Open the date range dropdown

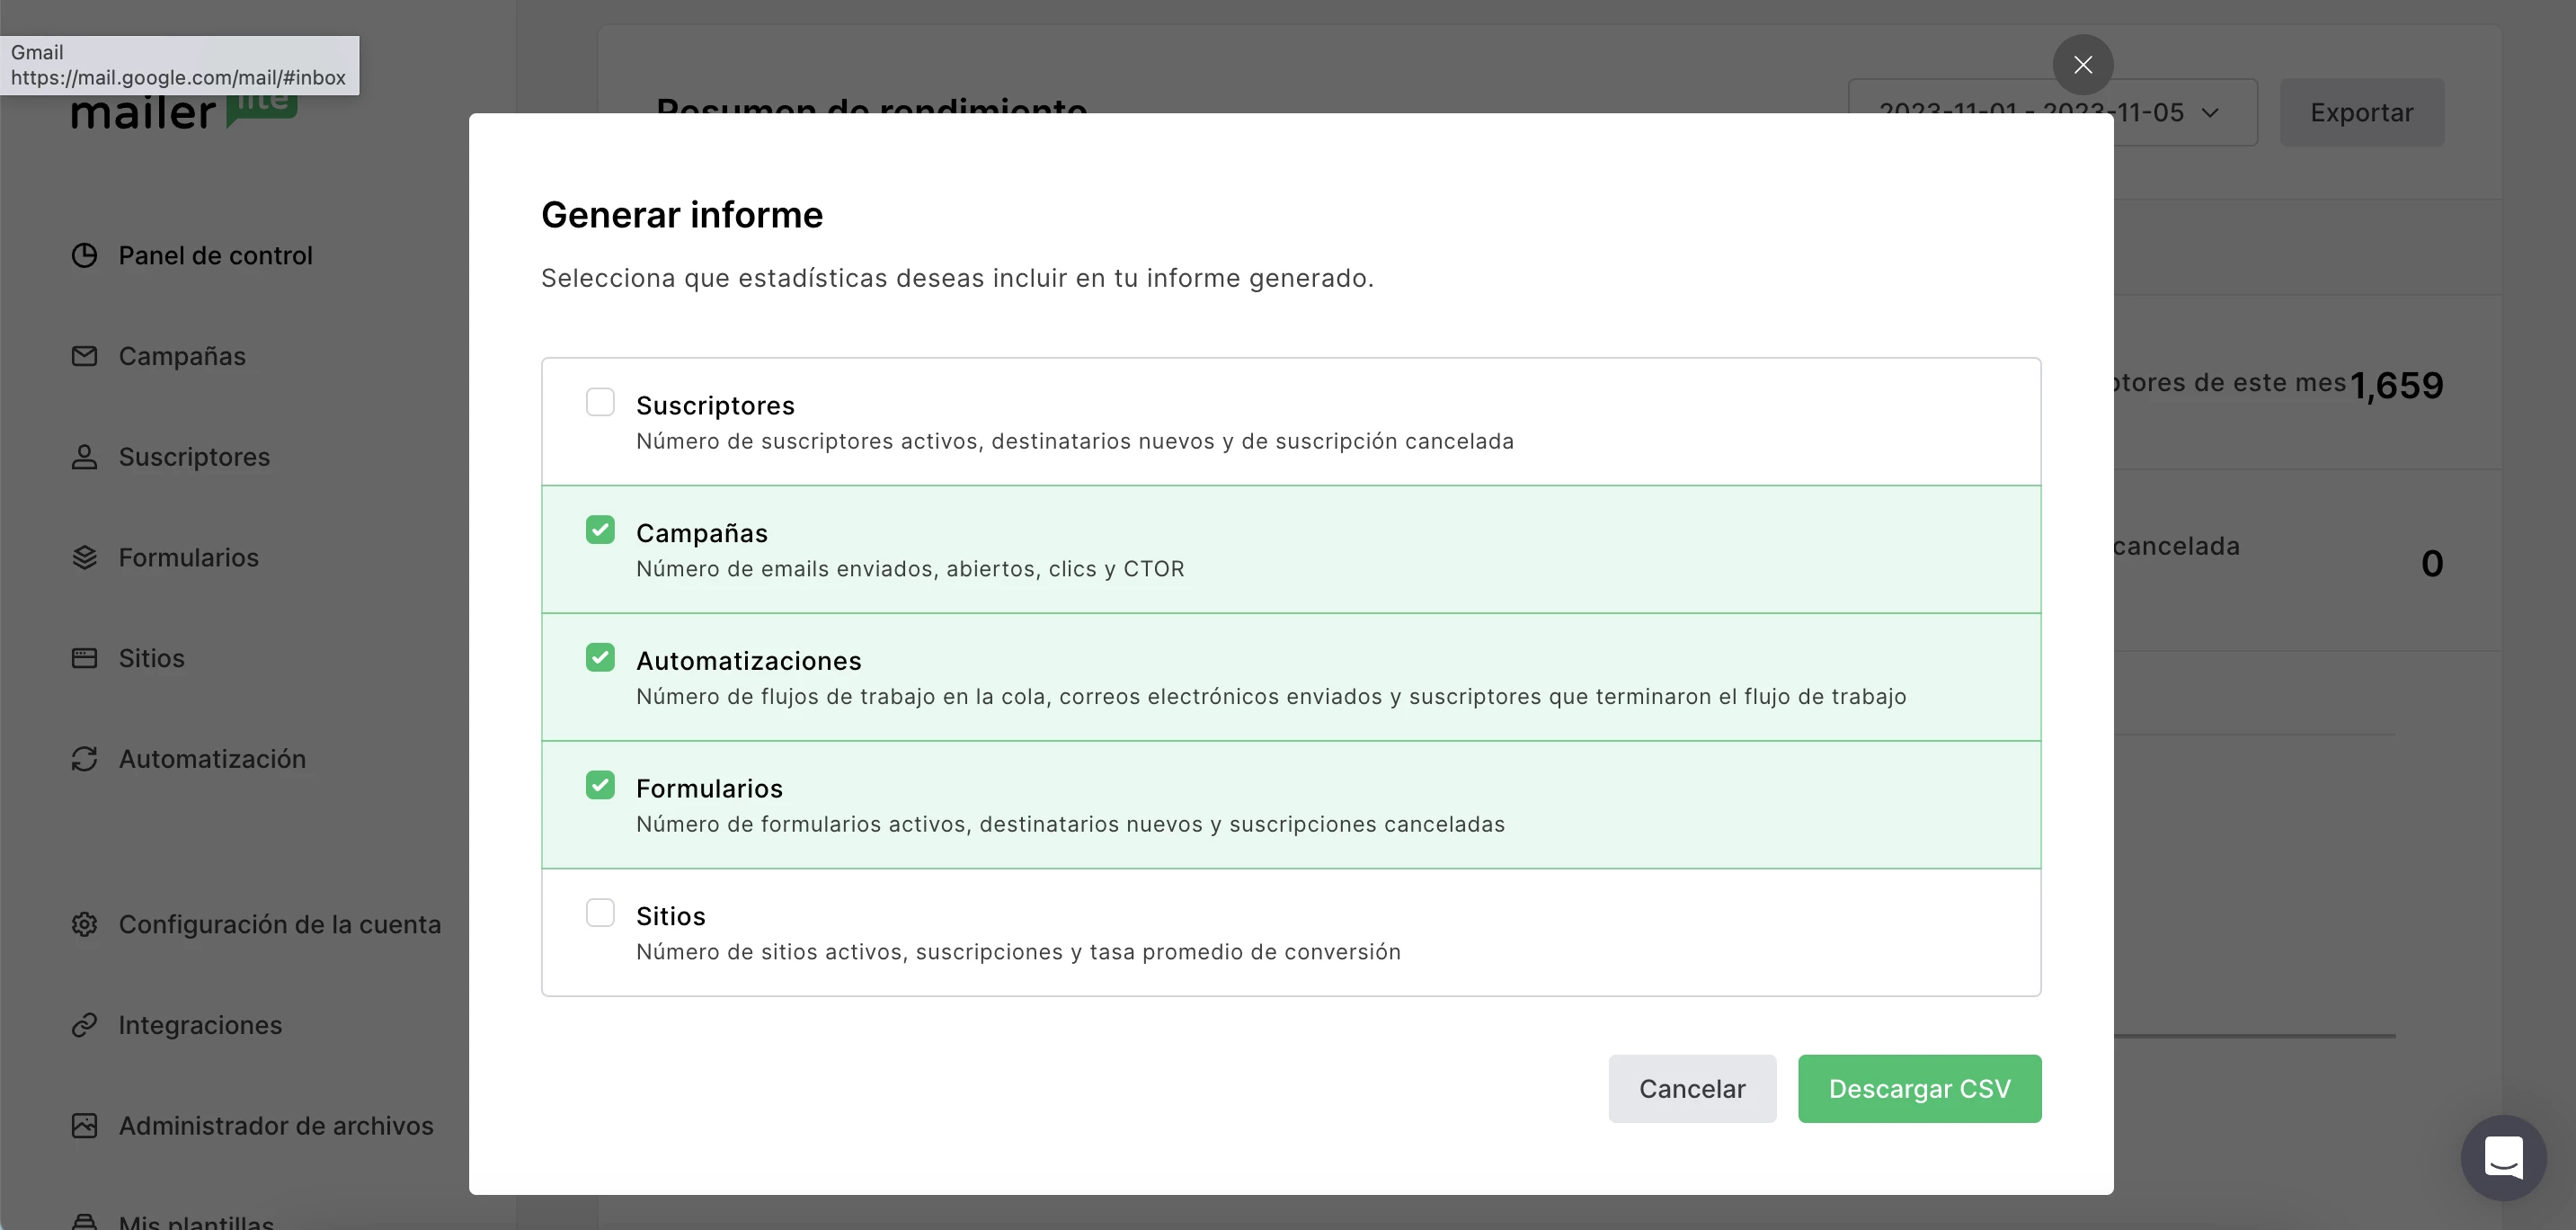(x=2052, y=112)
